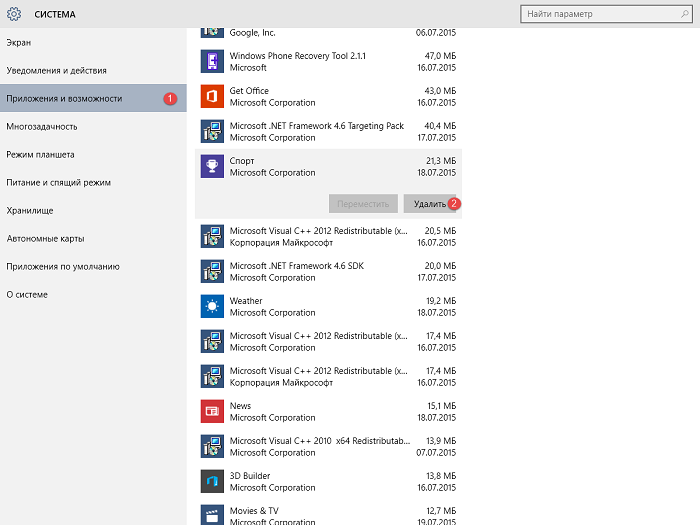Click the Movies & TV clapperboard icon
The width and height of the screenshot is (700, 525).
tap(212, 515)
